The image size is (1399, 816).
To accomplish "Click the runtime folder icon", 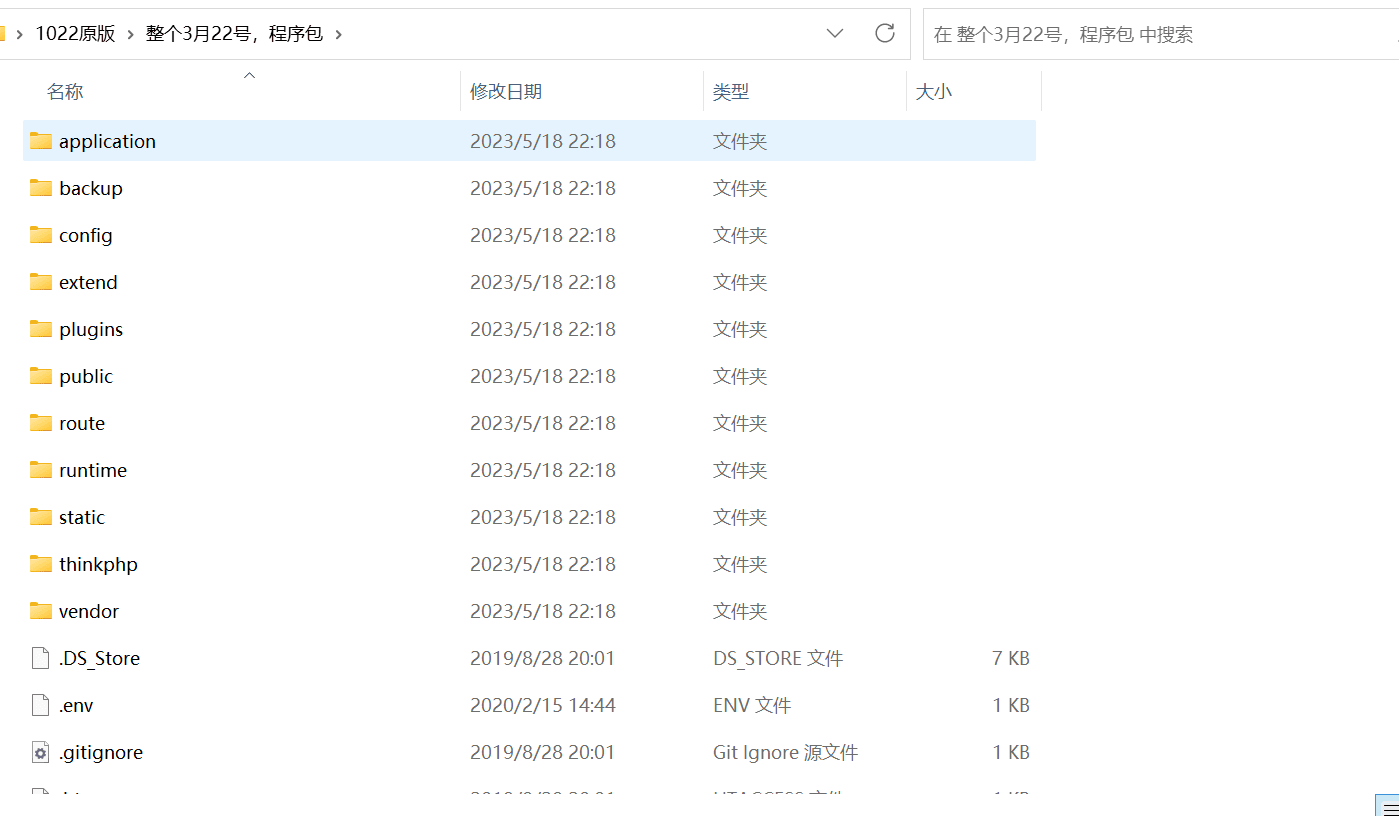I will pos(41,470).
